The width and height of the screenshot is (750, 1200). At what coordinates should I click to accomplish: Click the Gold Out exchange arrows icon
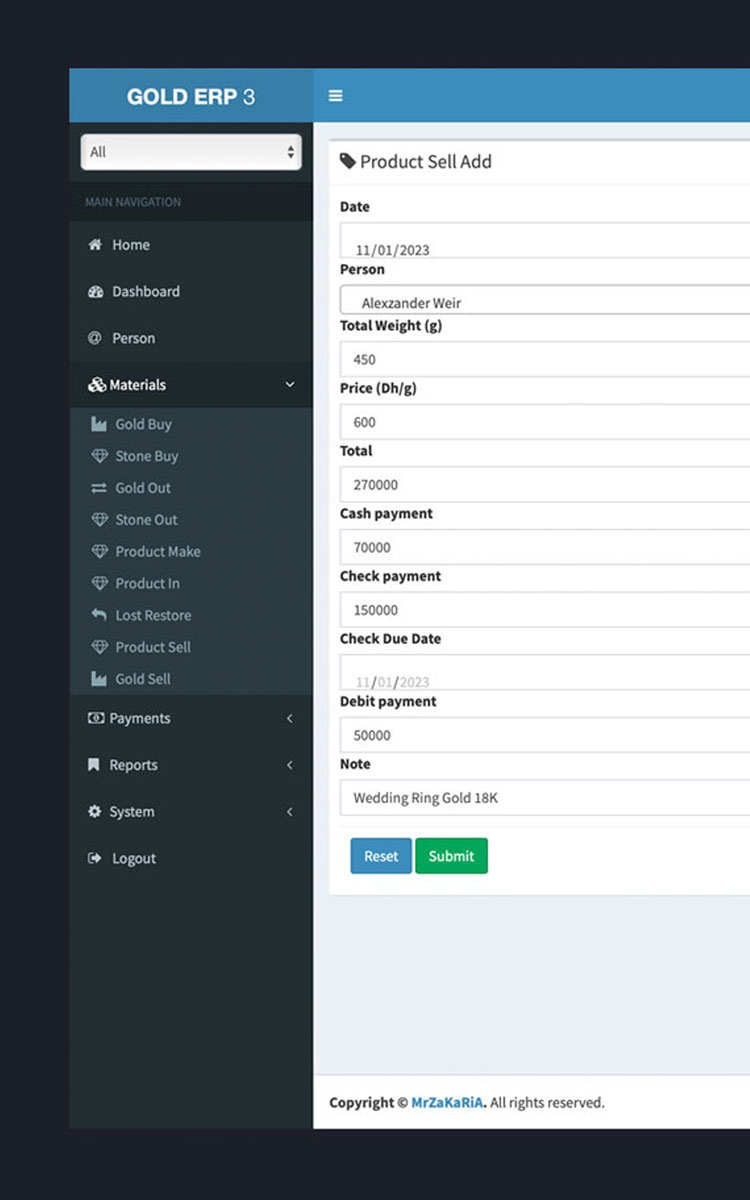(x=99, y=488)
